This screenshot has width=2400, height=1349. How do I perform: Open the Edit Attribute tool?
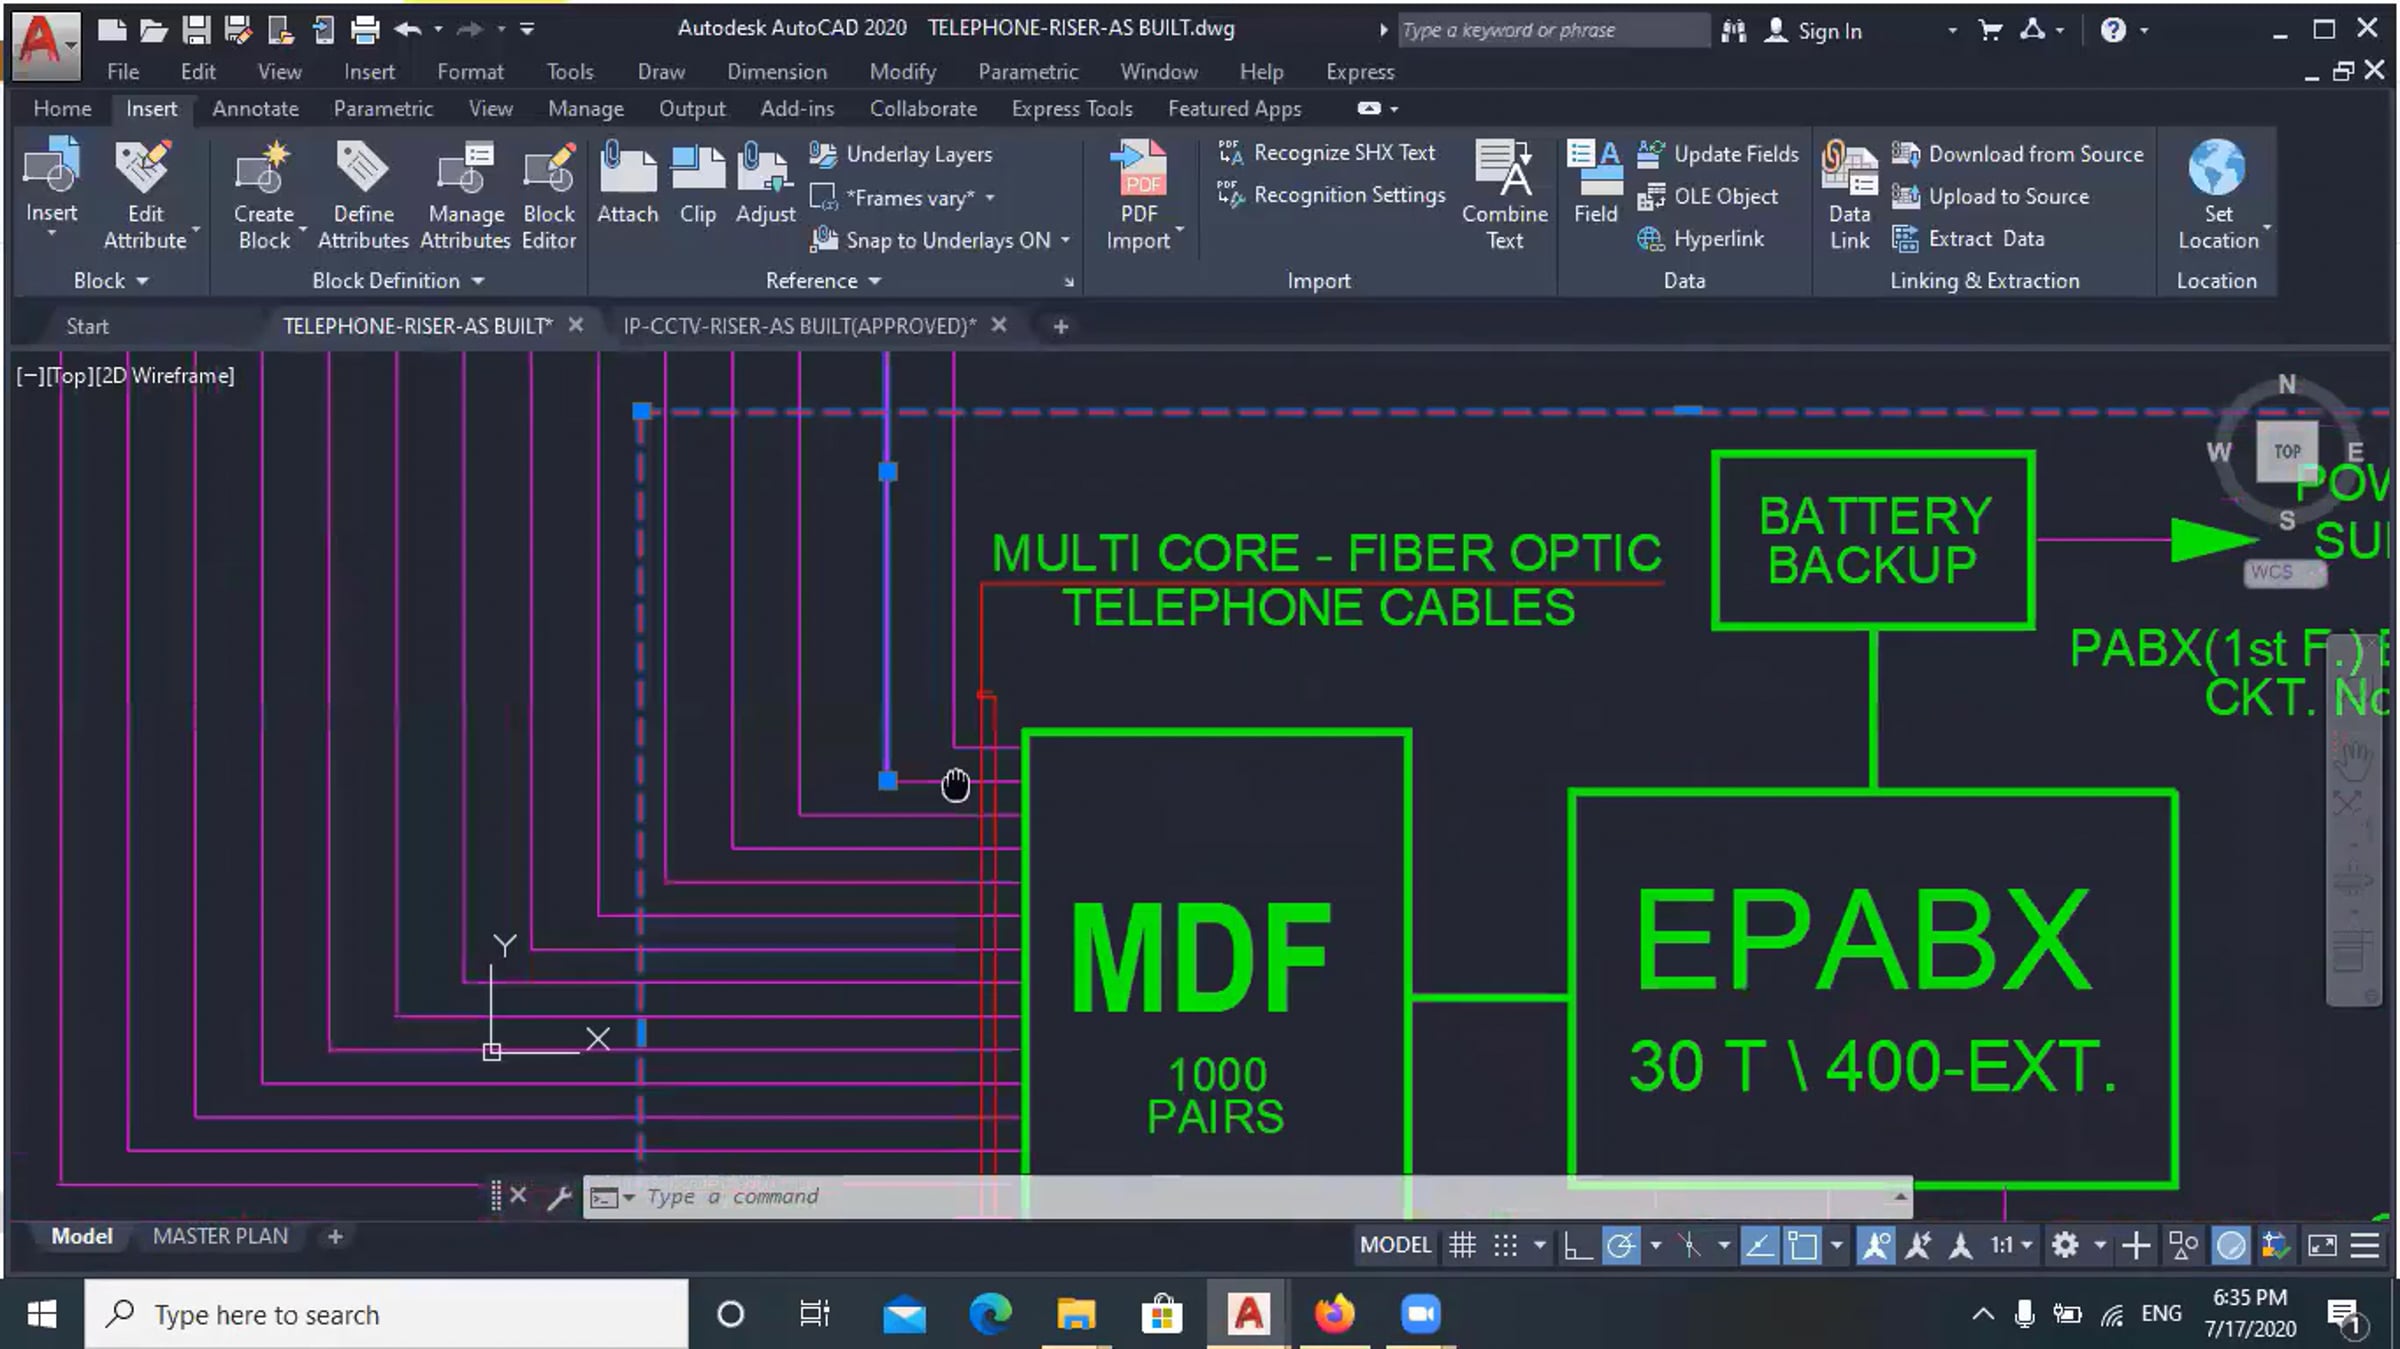tap(144, 195)
